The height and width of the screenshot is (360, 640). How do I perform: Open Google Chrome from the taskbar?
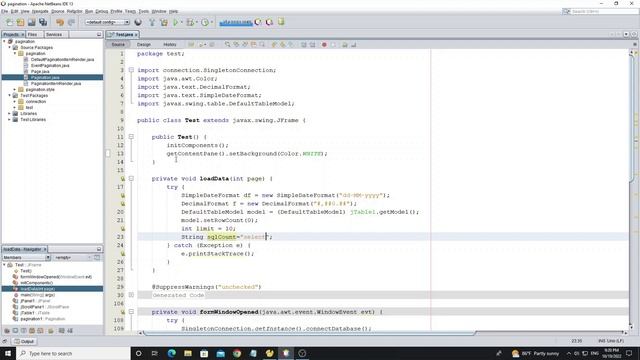237,353
